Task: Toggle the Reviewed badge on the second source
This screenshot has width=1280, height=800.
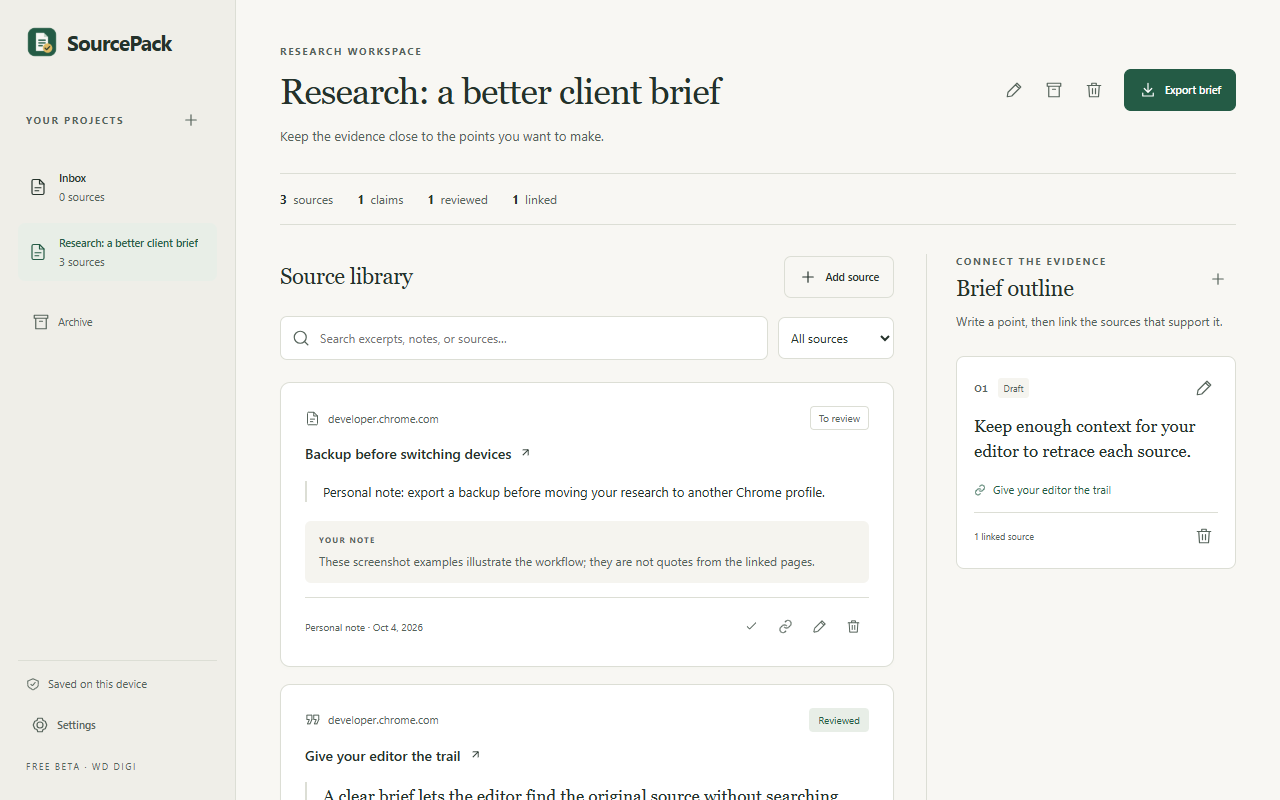Action: [839, 720]
